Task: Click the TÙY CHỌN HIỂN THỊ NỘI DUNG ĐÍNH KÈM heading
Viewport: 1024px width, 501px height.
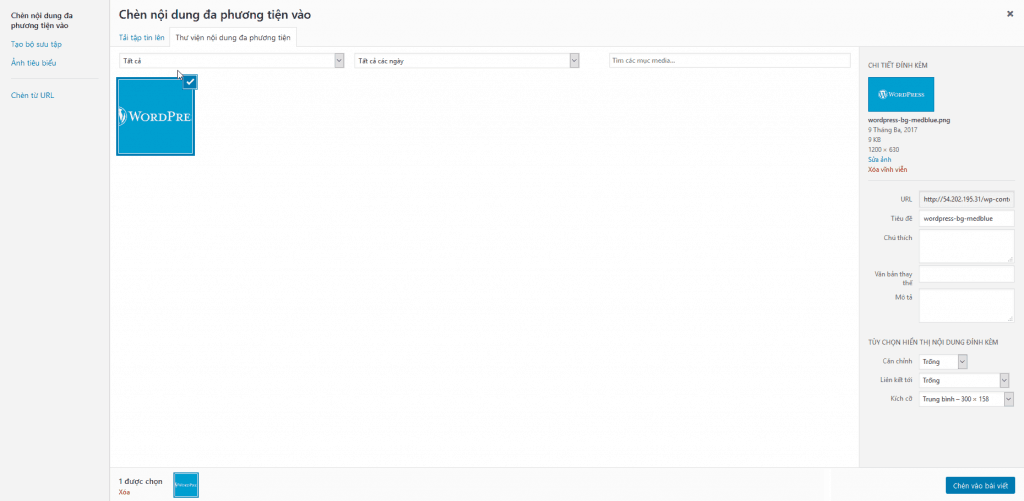Action: (x=933, y=342)
